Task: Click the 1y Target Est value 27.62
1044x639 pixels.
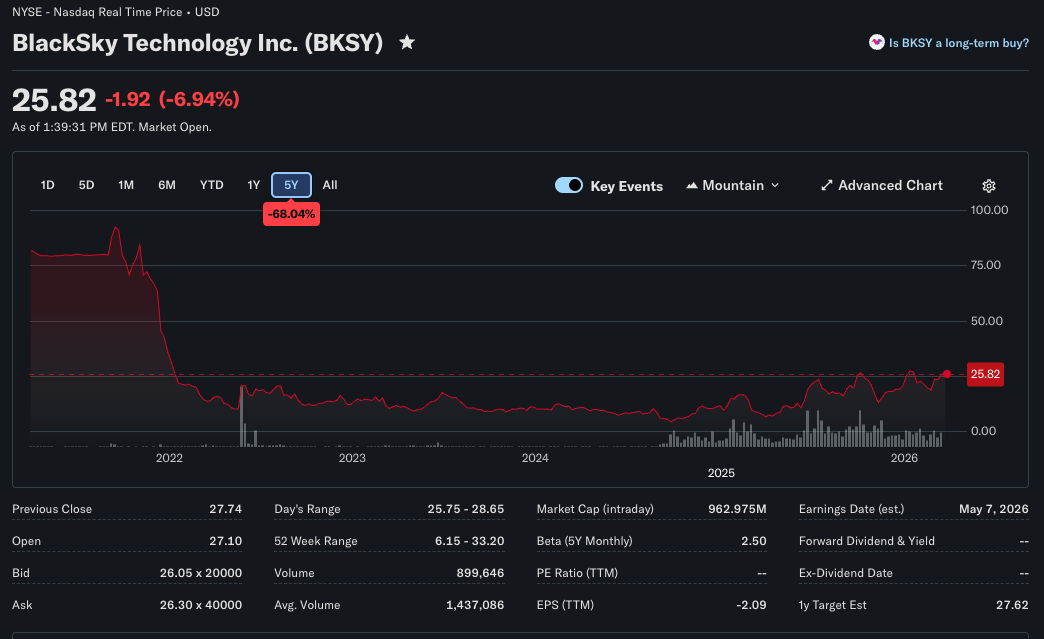Action: tap(1012, 605)
